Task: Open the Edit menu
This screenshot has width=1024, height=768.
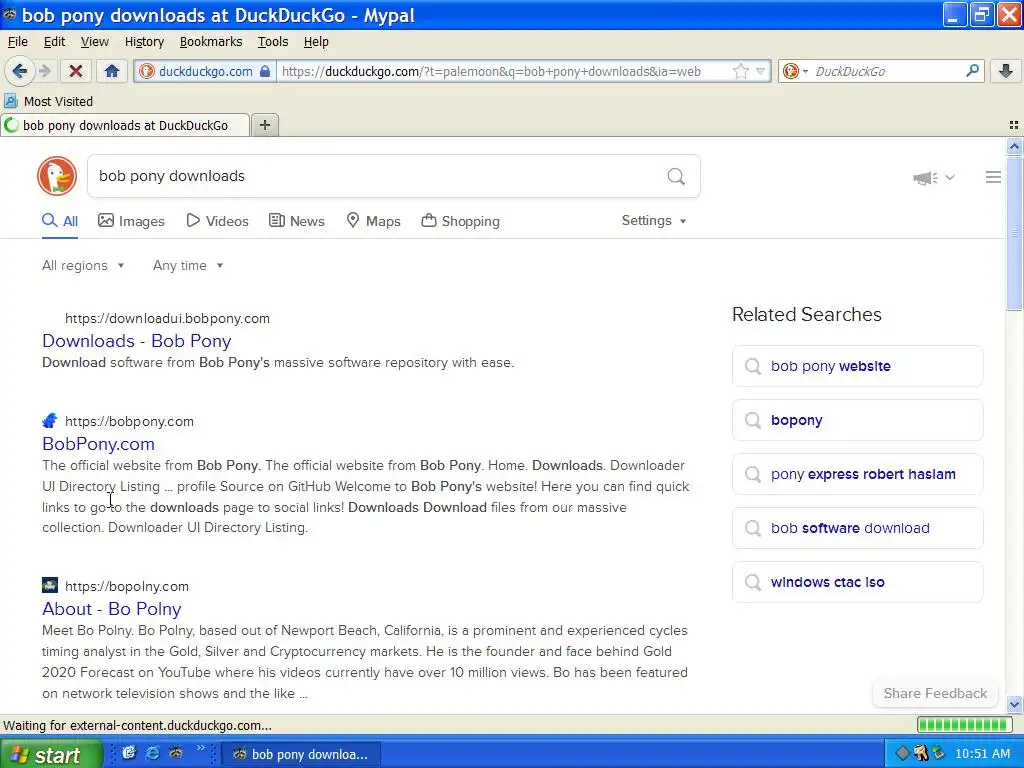Action: point(54,42)
